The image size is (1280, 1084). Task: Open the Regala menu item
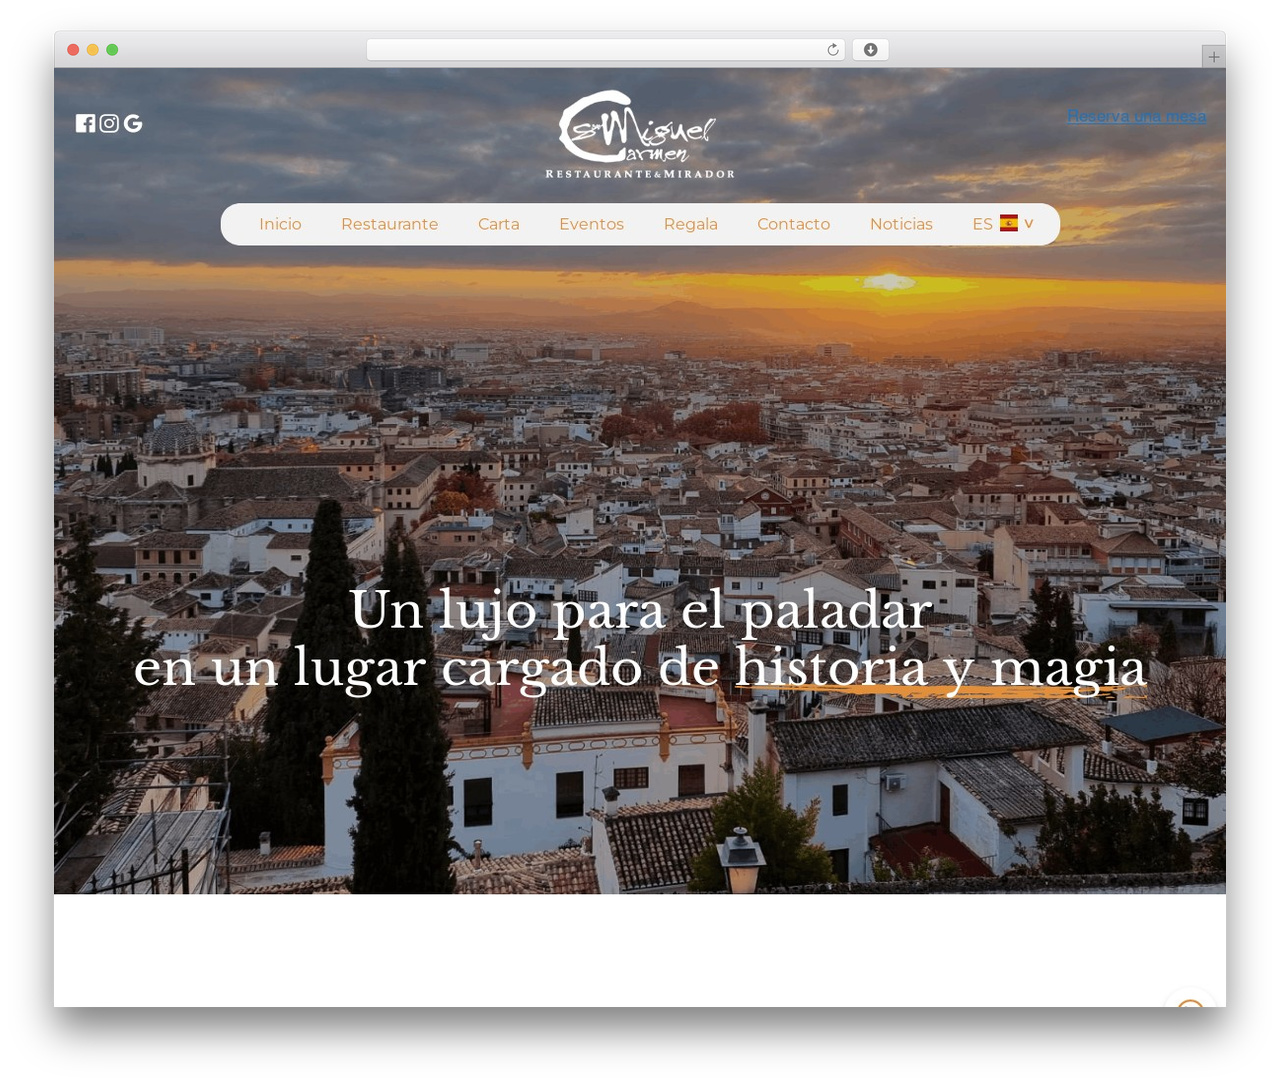(691, 224)
